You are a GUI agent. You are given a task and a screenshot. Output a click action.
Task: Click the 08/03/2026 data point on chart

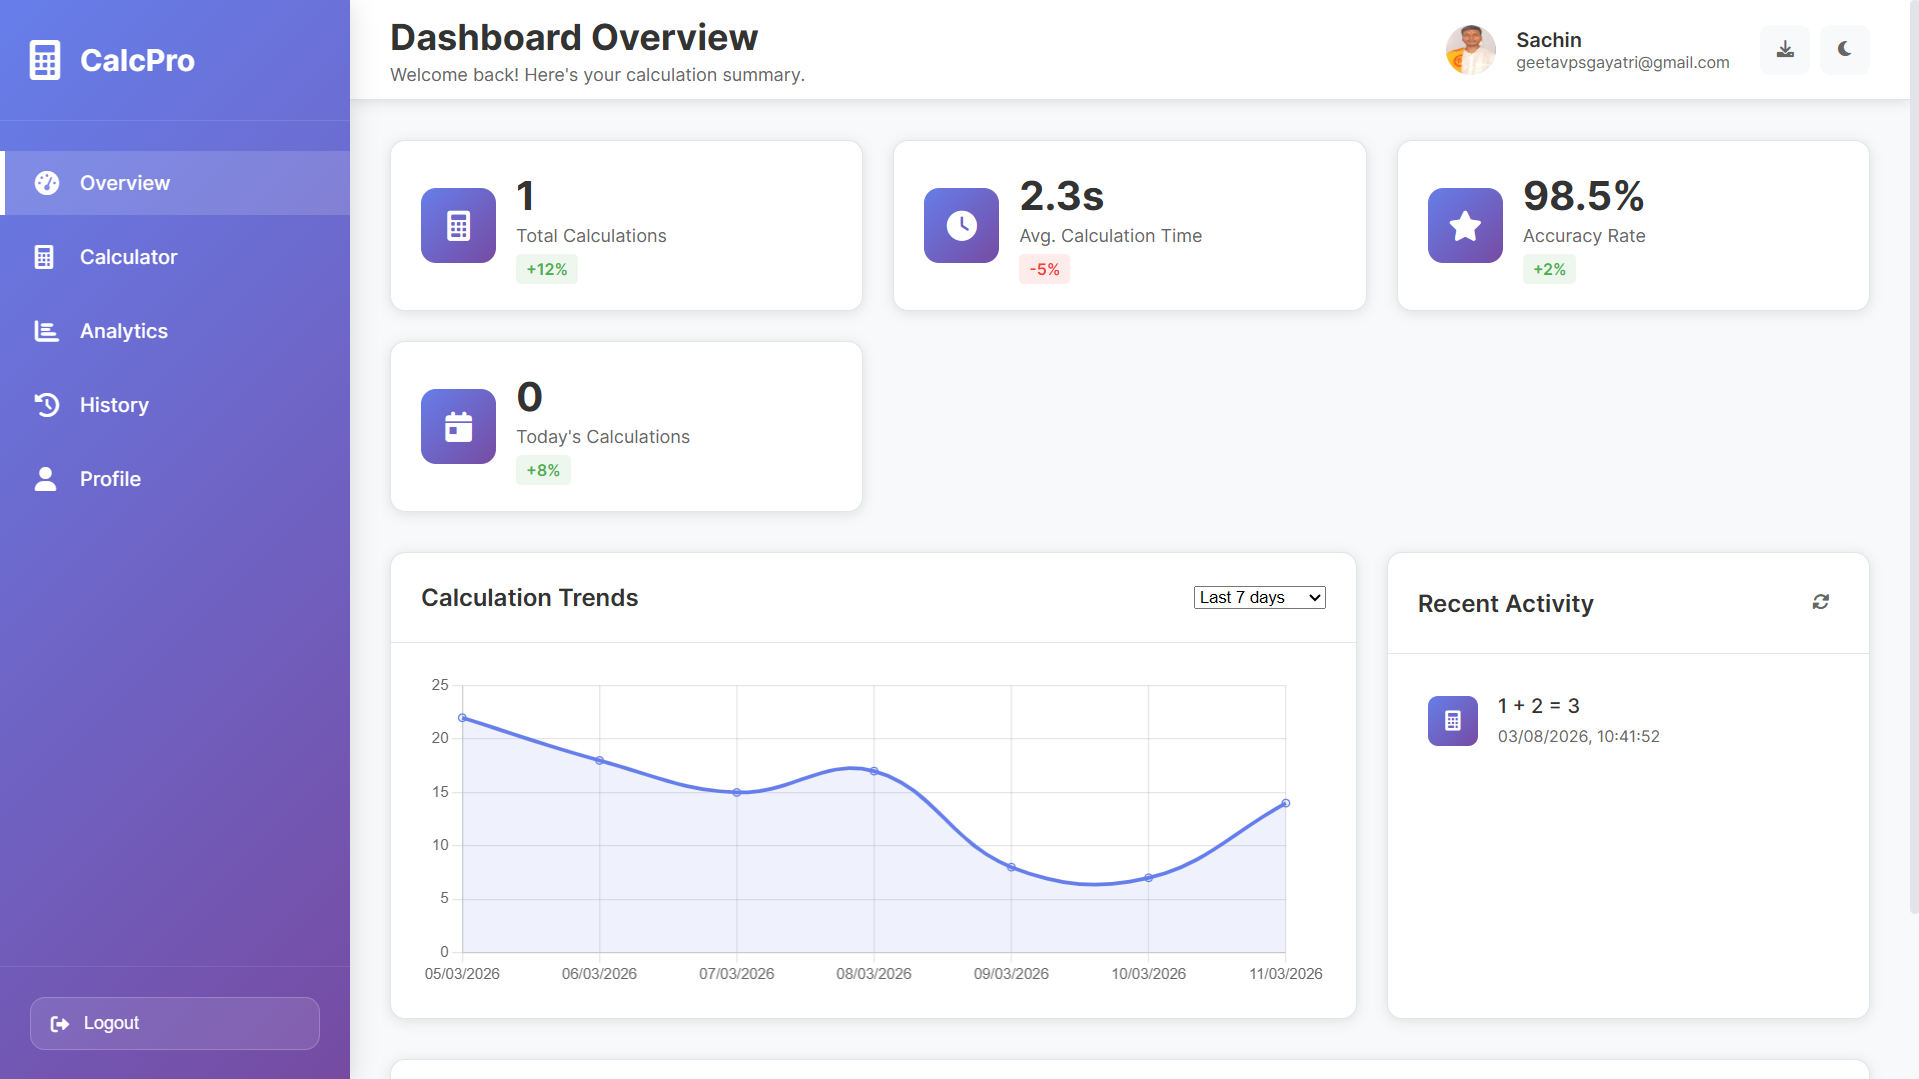coord(874,771)
